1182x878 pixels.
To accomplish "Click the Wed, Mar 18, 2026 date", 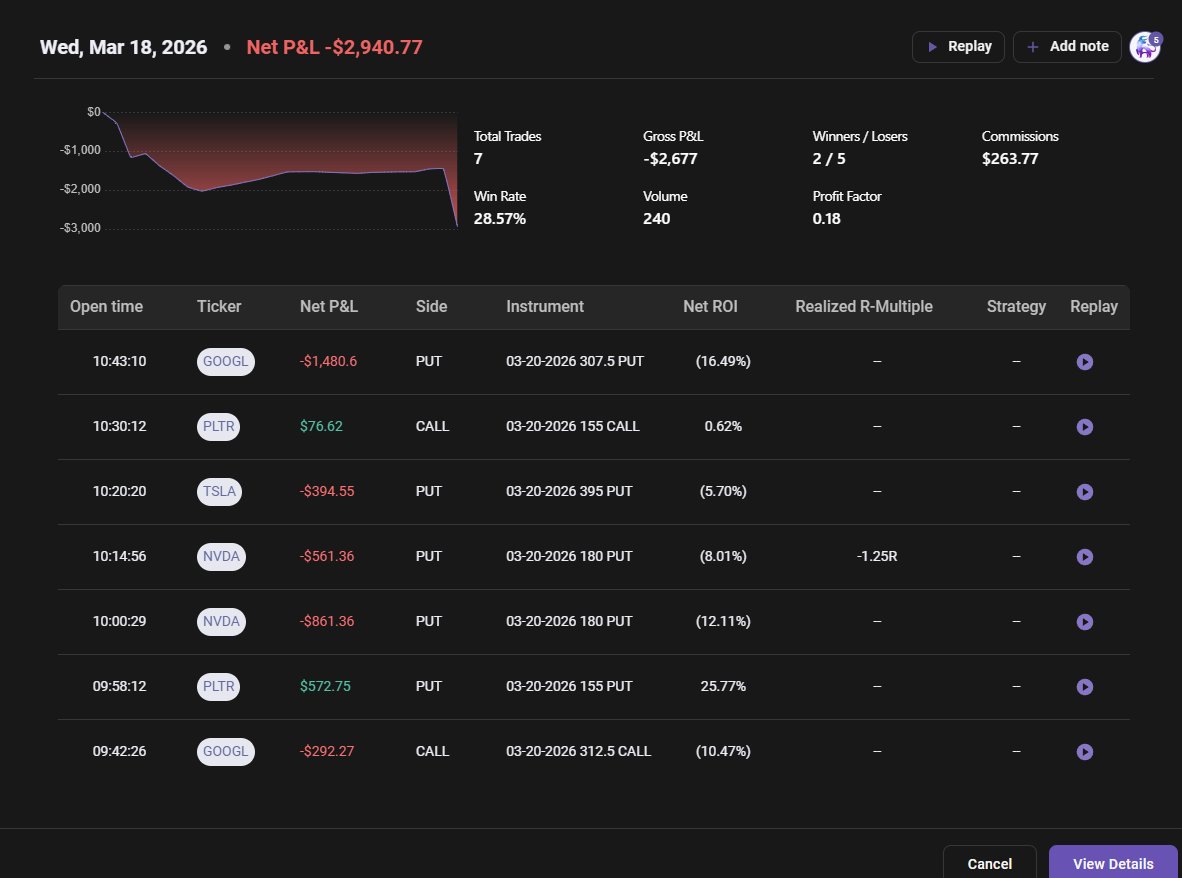I will coord(124,47).
